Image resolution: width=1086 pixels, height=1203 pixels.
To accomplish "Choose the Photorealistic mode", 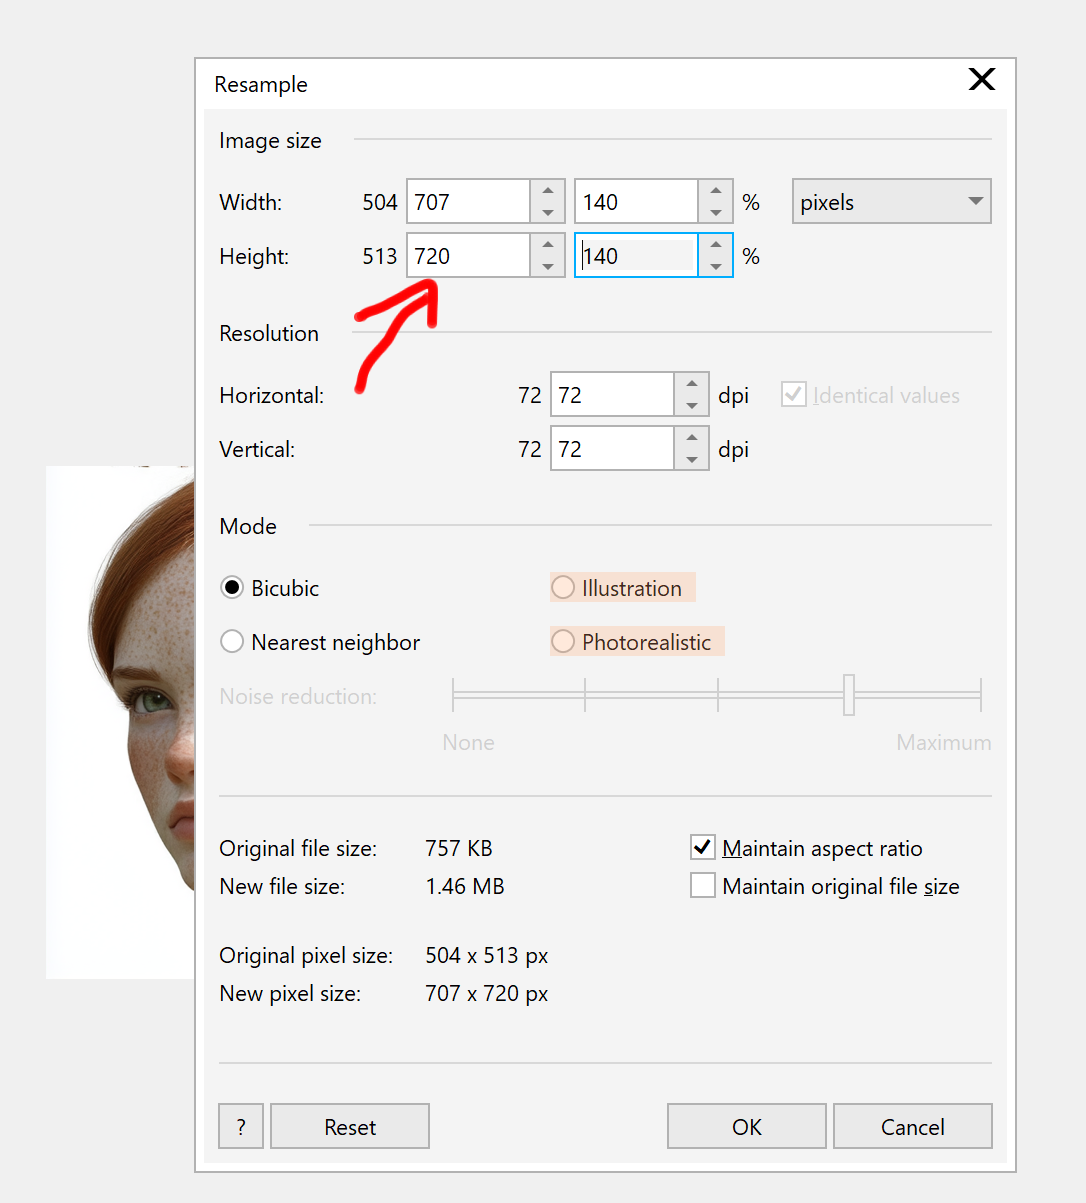I will [564, 642].
